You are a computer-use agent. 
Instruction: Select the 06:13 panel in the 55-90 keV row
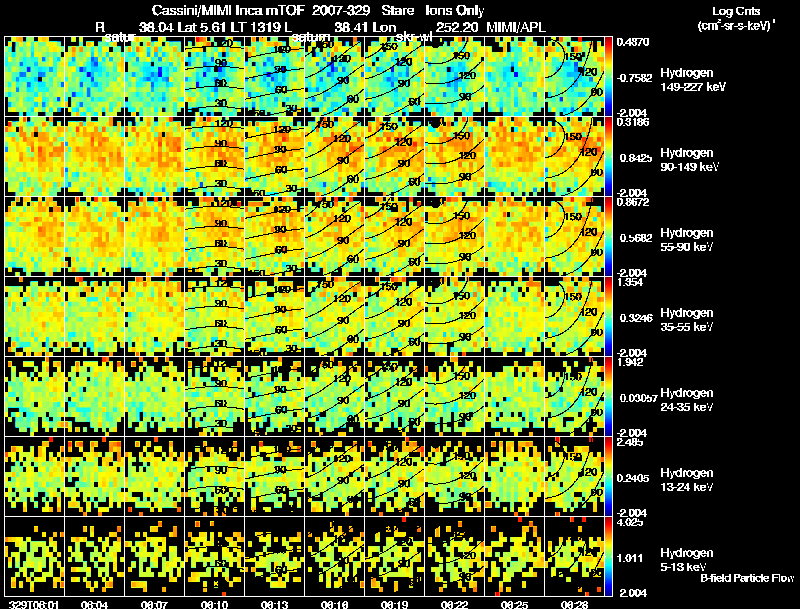coord(274,237)
